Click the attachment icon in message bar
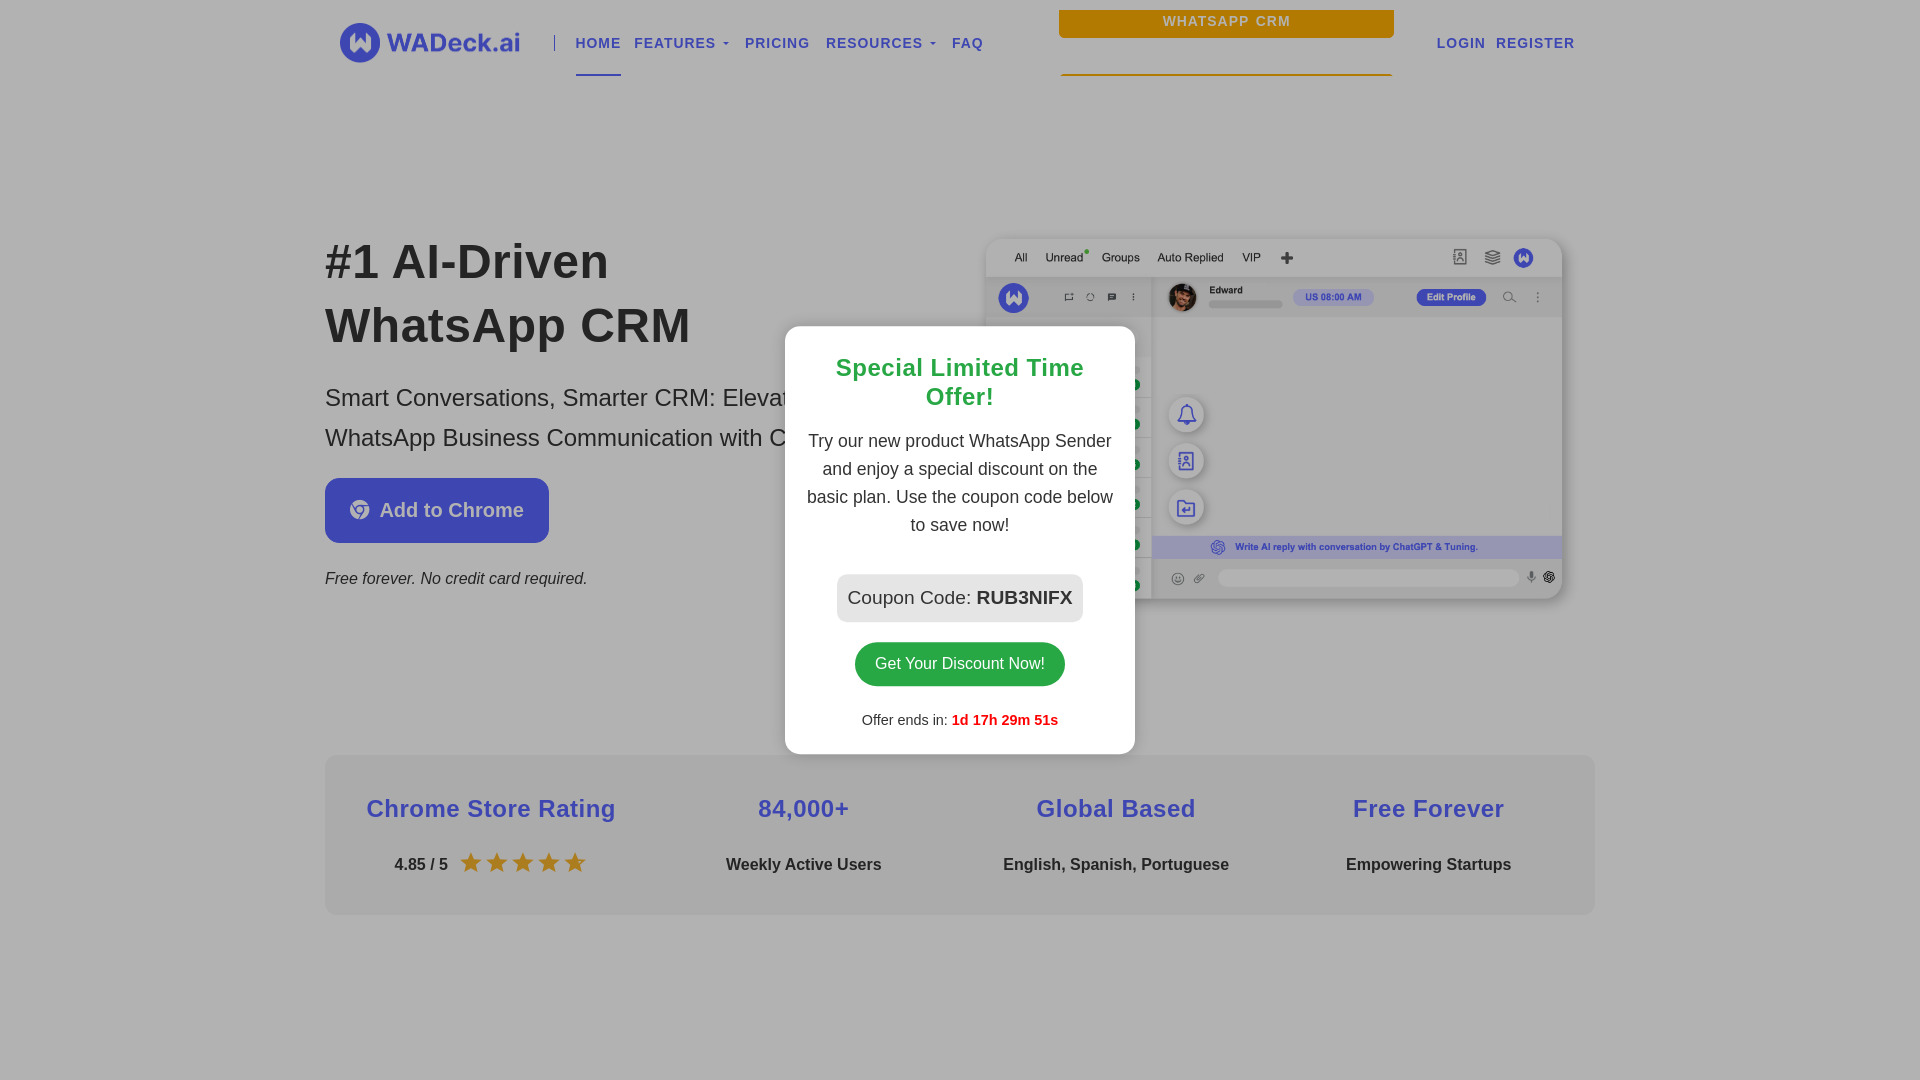1920x1080 pixels. (x=1200, y=578)
